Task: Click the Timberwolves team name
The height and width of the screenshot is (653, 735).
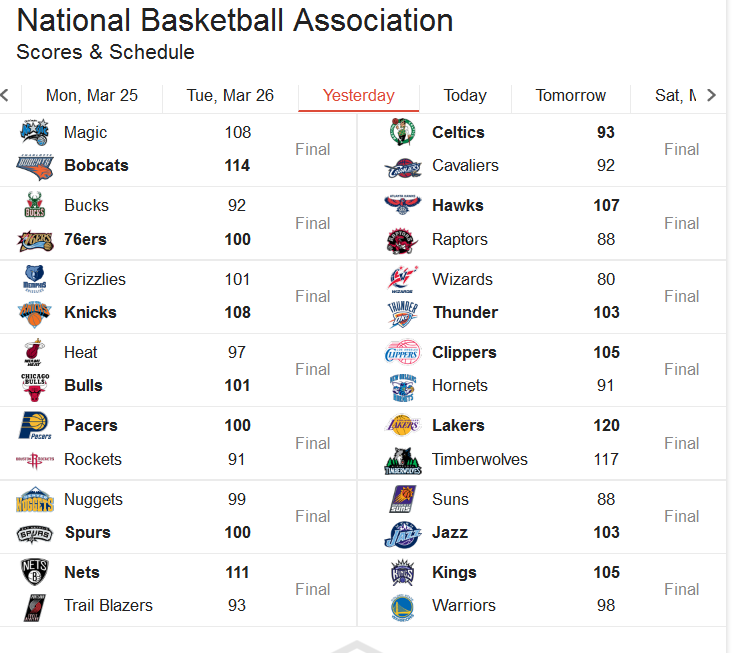Action: [x=480, y=459]
